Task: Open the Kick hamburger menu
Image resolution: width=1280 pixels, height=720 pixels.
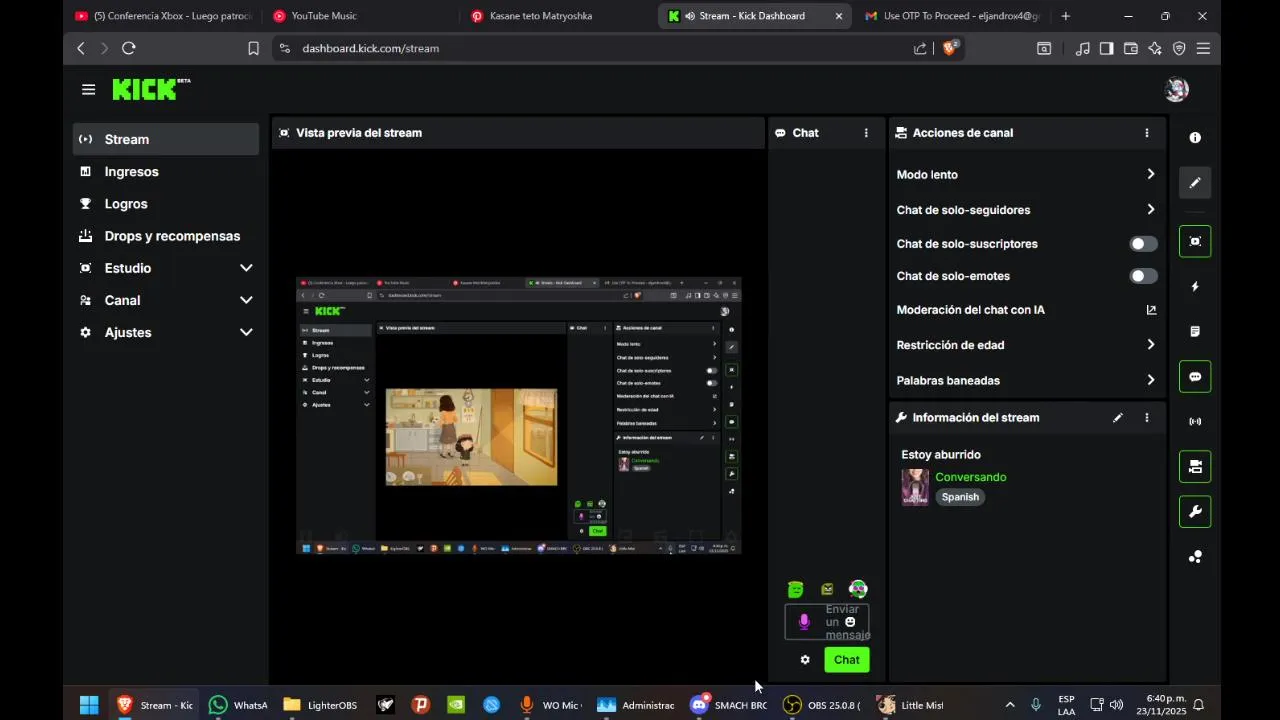Action: pos(88,90)
